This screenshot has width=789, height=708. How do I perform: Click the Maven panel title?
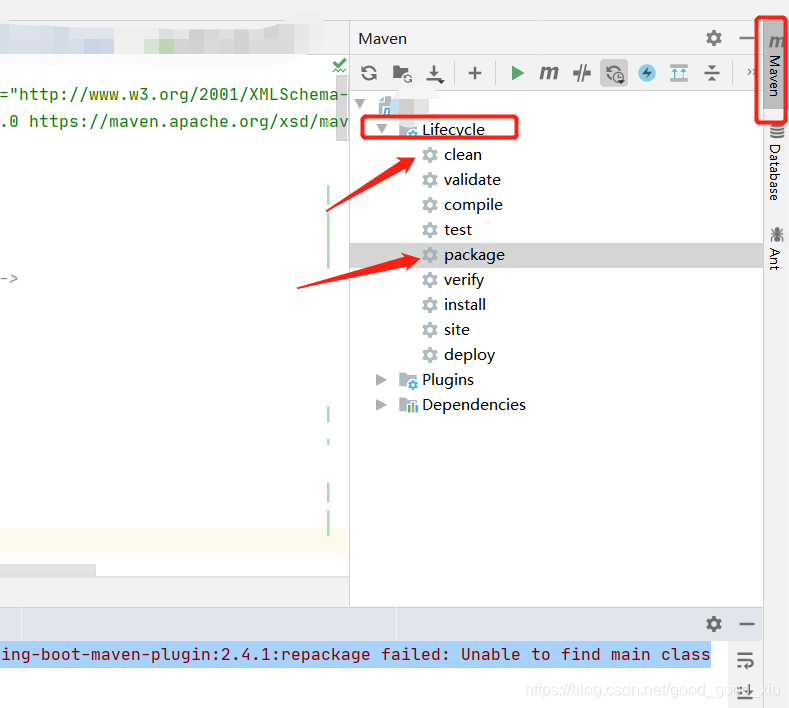pos(382,39)
